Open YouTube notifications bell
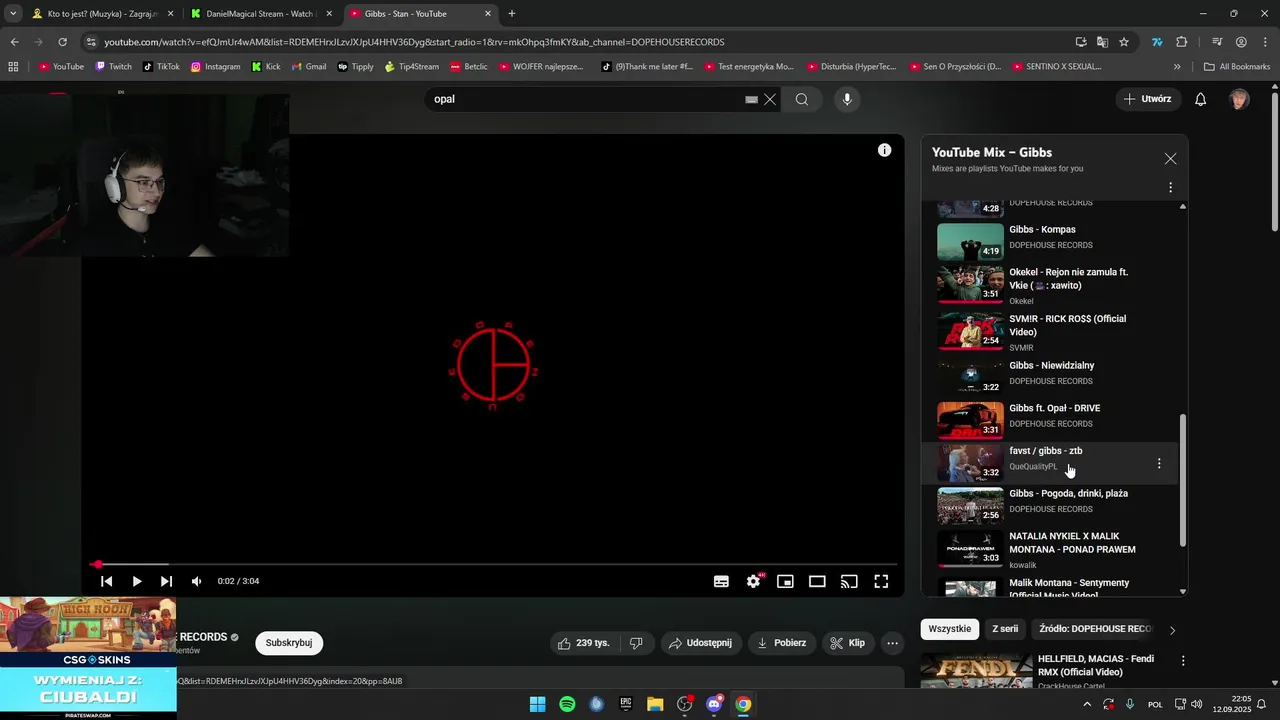 tap(1201, 99)
